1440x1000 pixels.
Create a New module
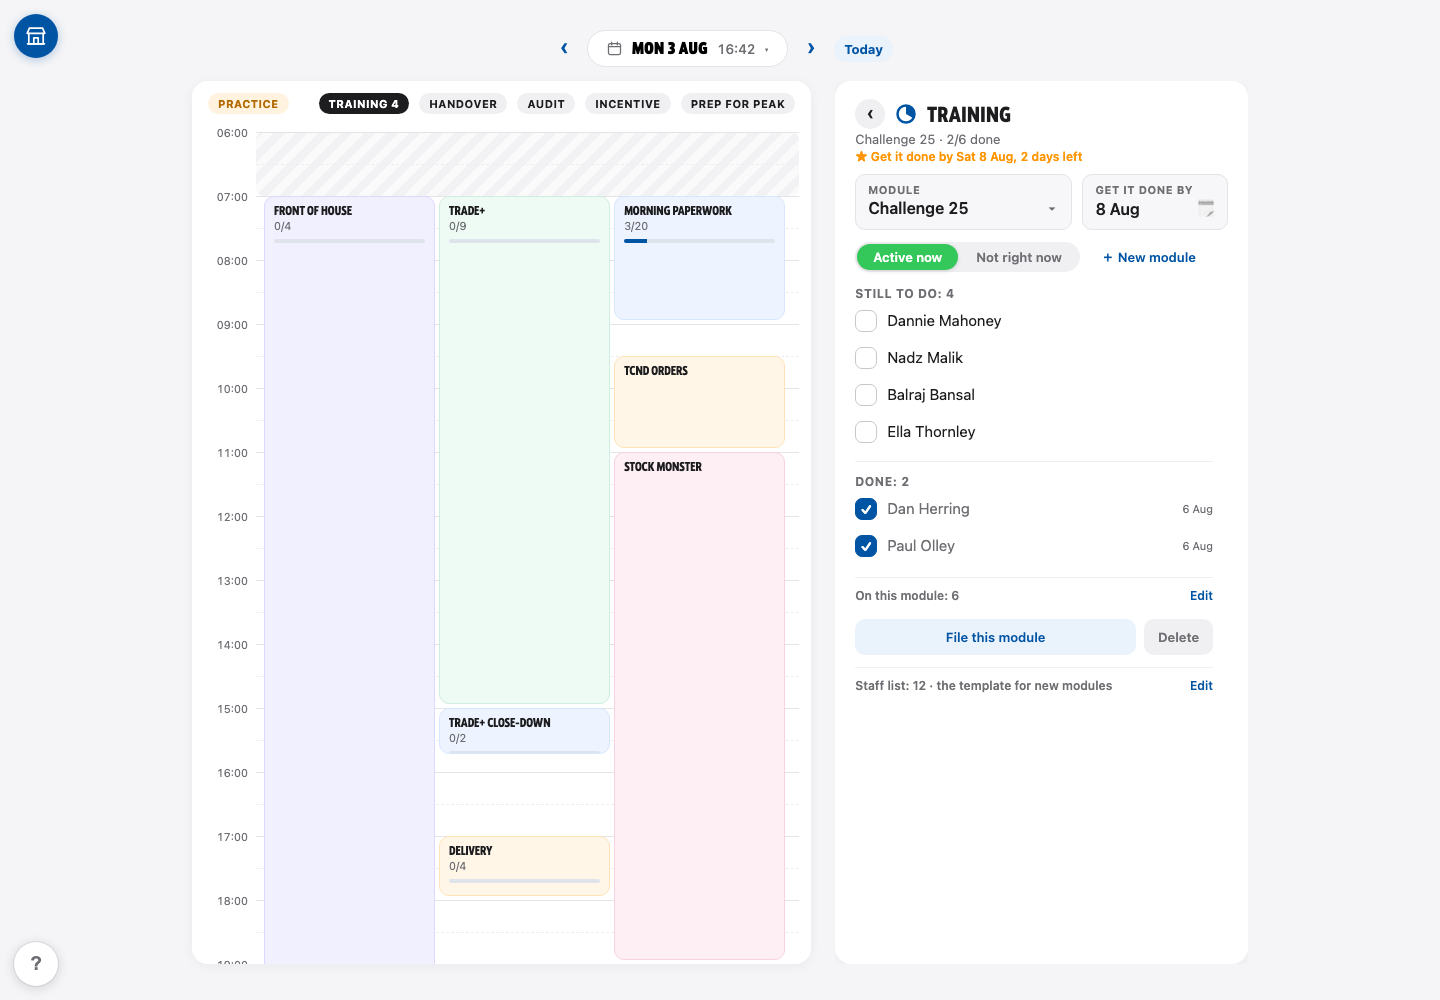[x=1149, y=257]
